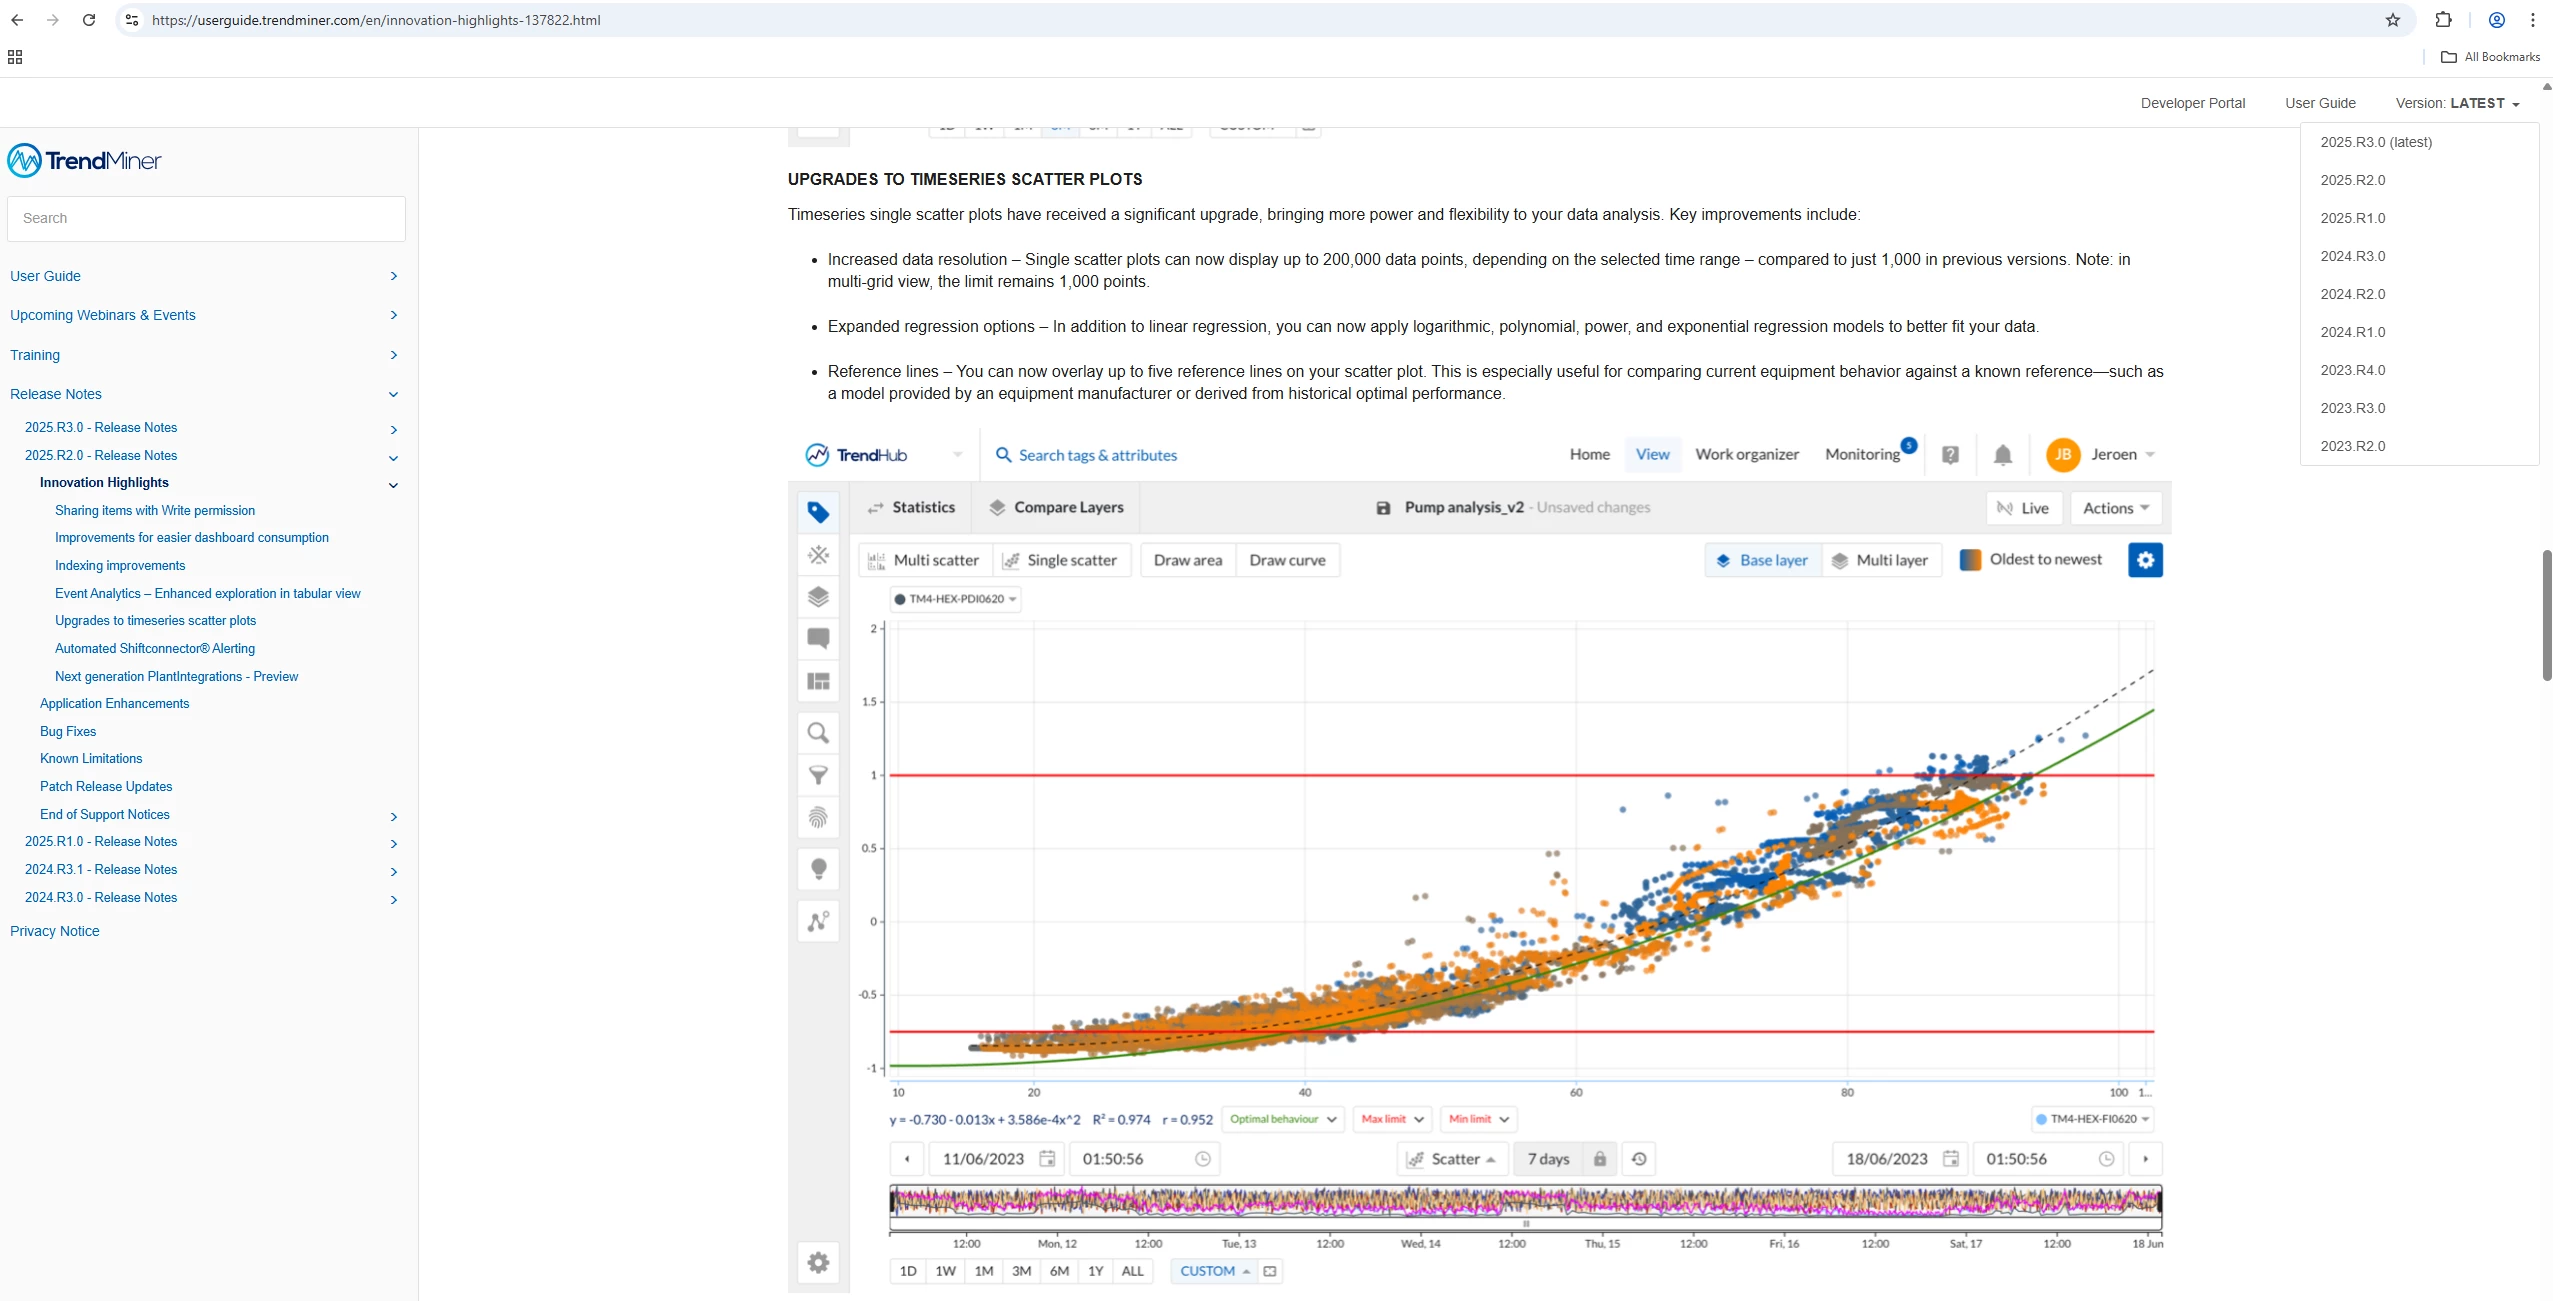Viewport: 2553px width, 1301px height.
Task: Toggle the Live mode button
Action: (2023, 508)
